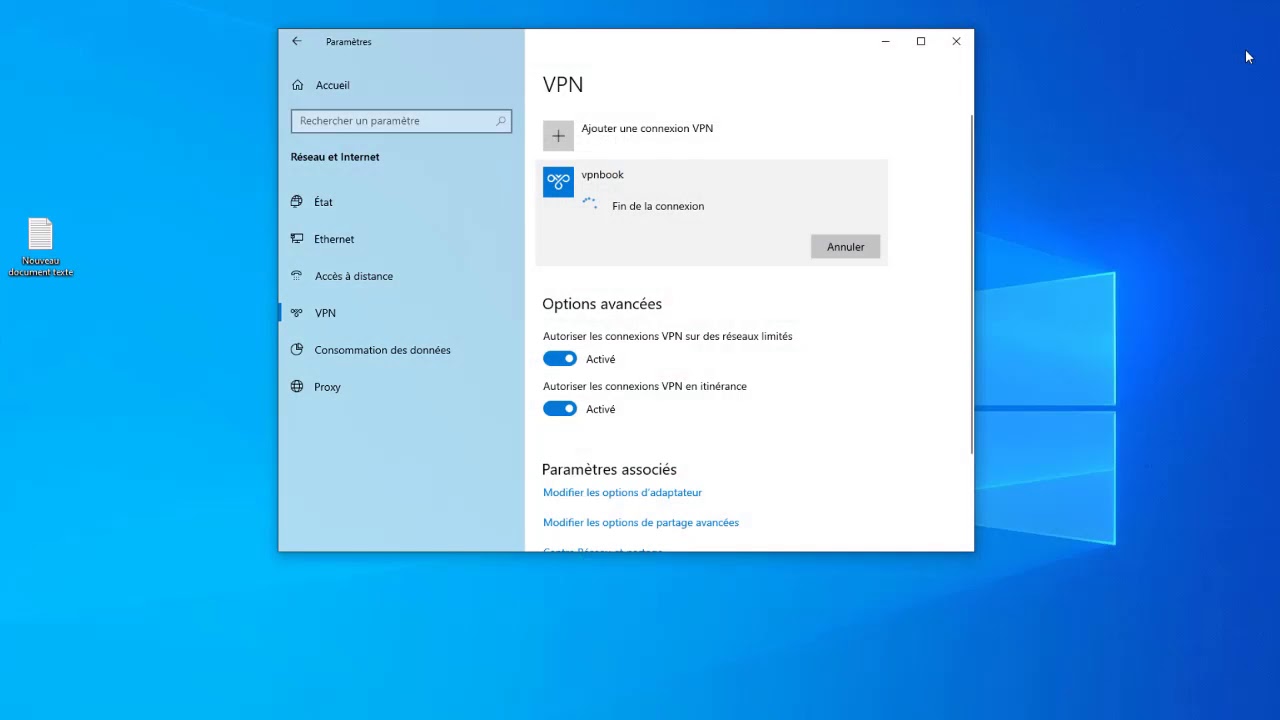1280x720 pixels.
Task: Click the vpnbook connection icon
Action: click(x=558, y=181)
